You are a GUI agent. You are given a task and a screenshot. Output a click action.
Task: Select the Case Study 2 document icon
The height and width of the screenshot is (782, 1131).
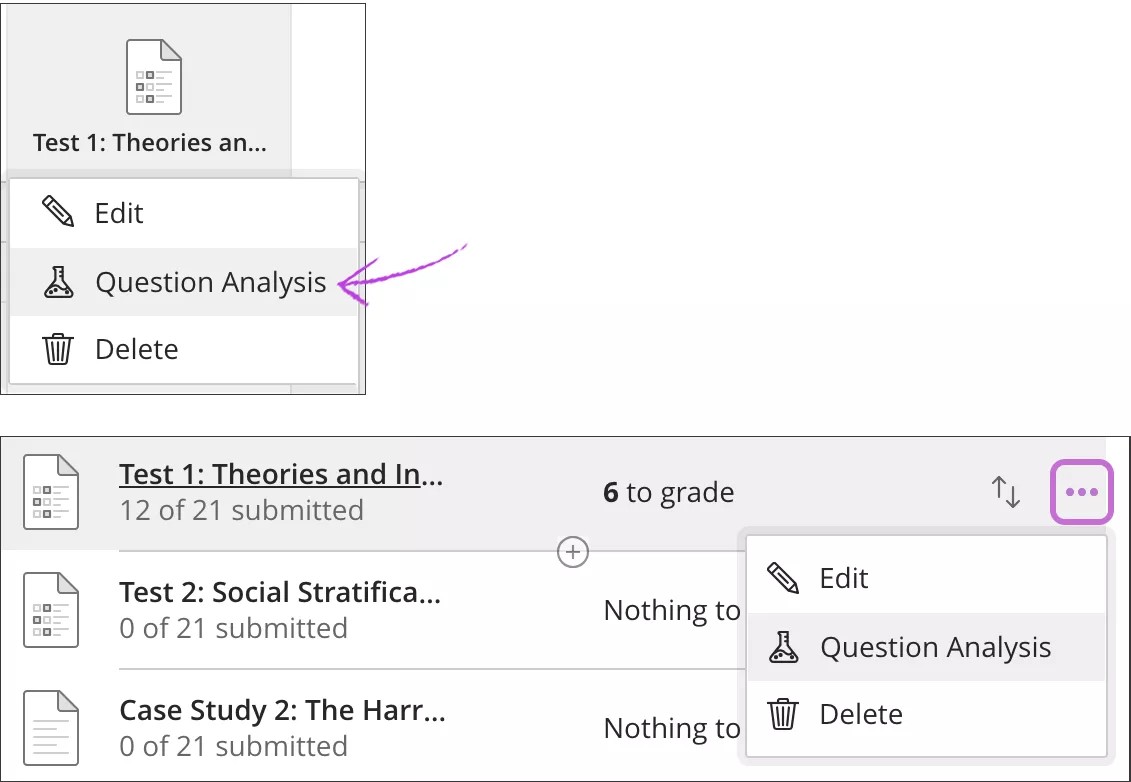[51, 727]
